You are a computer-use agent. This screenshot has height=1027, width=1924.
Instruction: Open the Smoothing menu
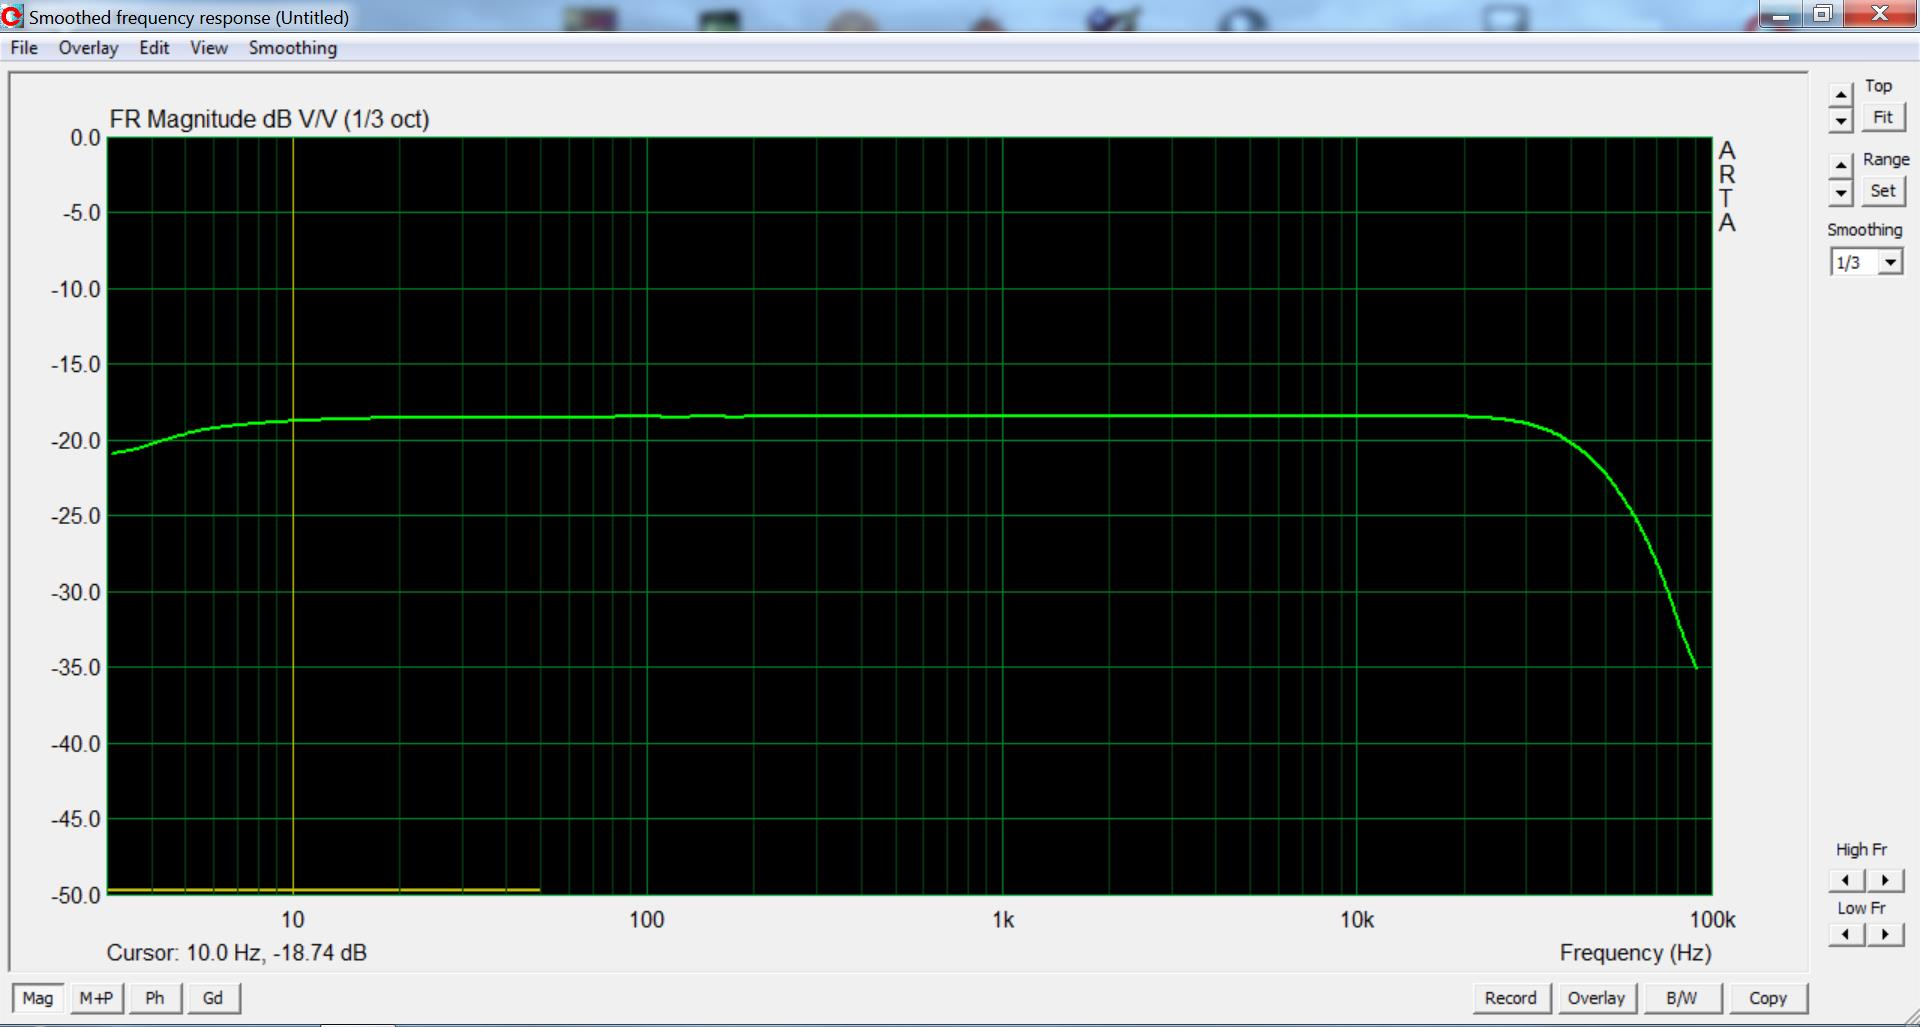click(x=293, y=48)
